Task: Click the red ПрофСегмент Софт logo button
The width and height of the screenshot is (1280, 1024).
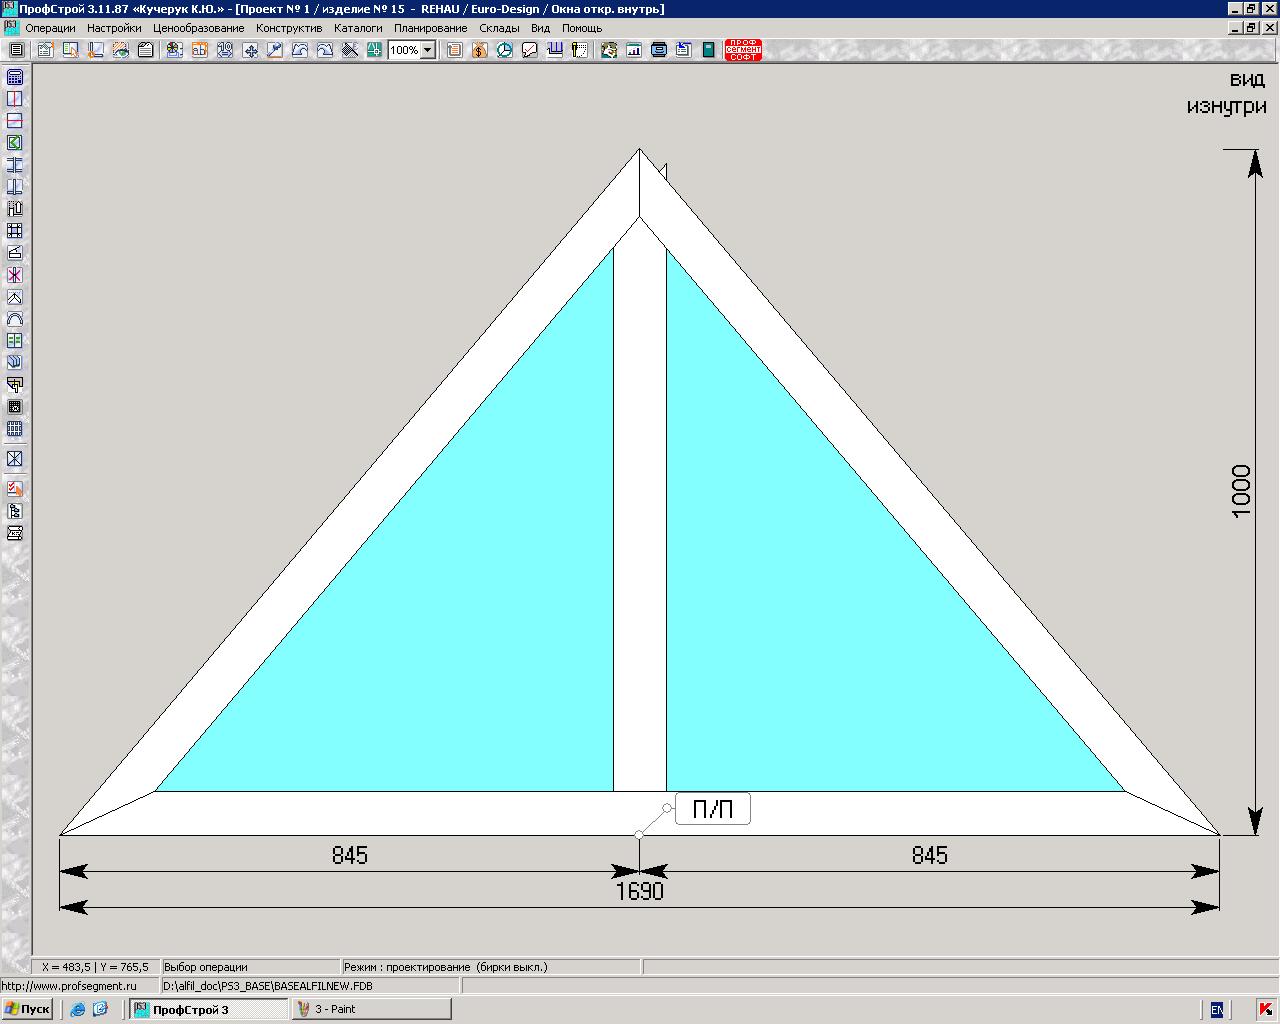Action: tap(743, 50)
